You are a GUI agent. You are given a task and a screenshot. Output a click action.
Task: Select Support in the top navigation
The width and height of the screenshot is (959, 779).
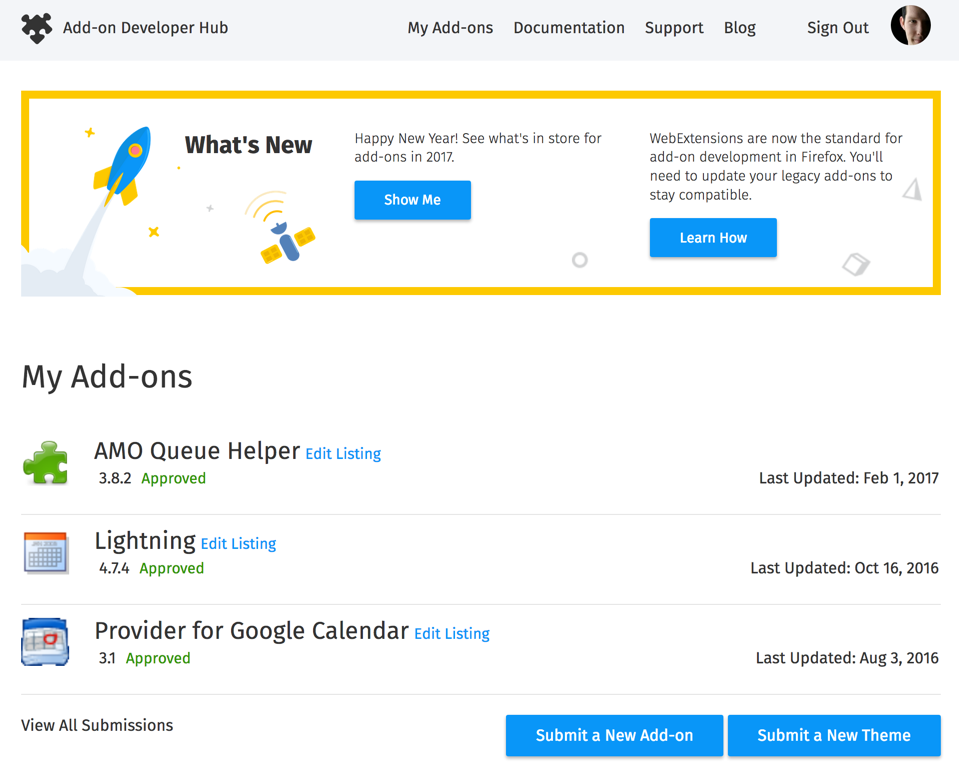tap(673, 28)
